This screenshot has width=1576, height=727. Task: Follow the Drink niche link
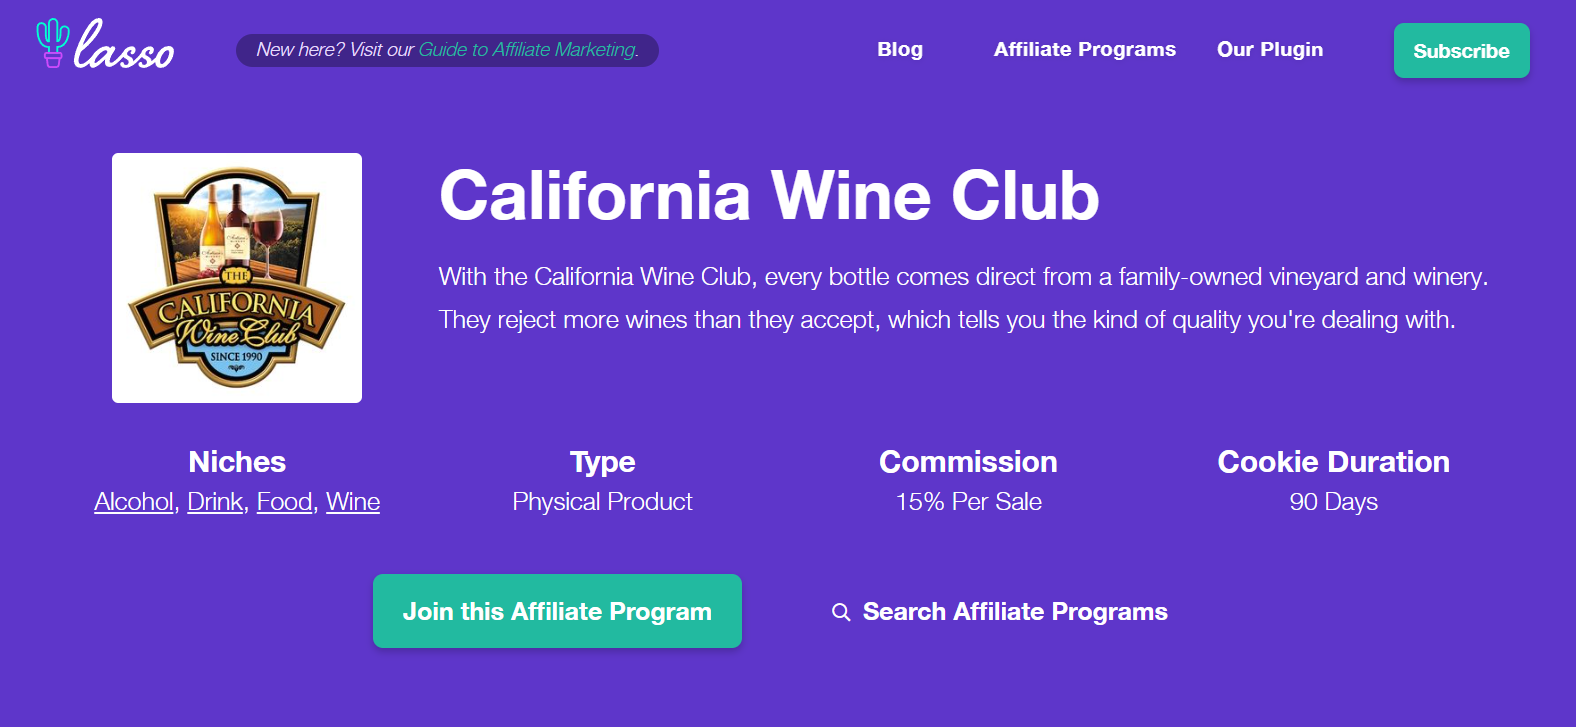click(x=215, y=502)
